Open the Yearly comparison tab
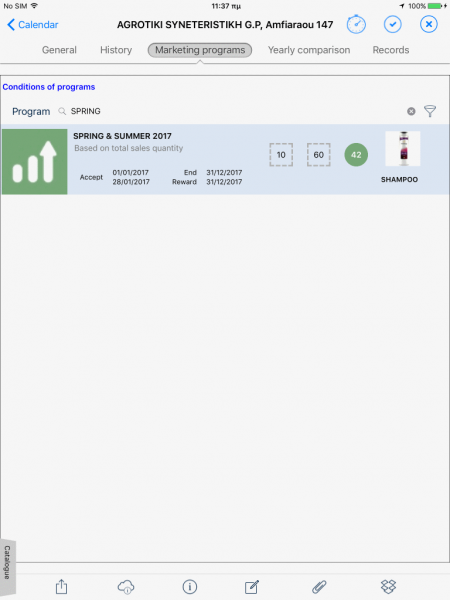This screenshot has width=450, height=600. (309, 50)
